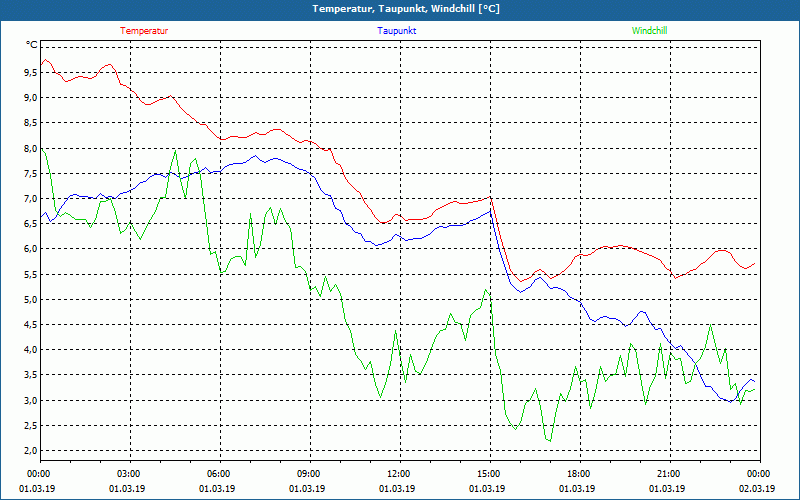Click the 03:00 time axis label
Image resolution: width=800 pixels, height=500 pixels.
130,474
